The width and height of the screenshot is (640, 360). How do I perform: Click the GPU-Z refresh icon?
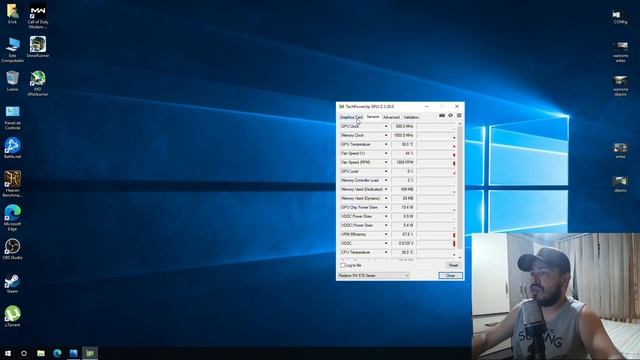[451, 116]
